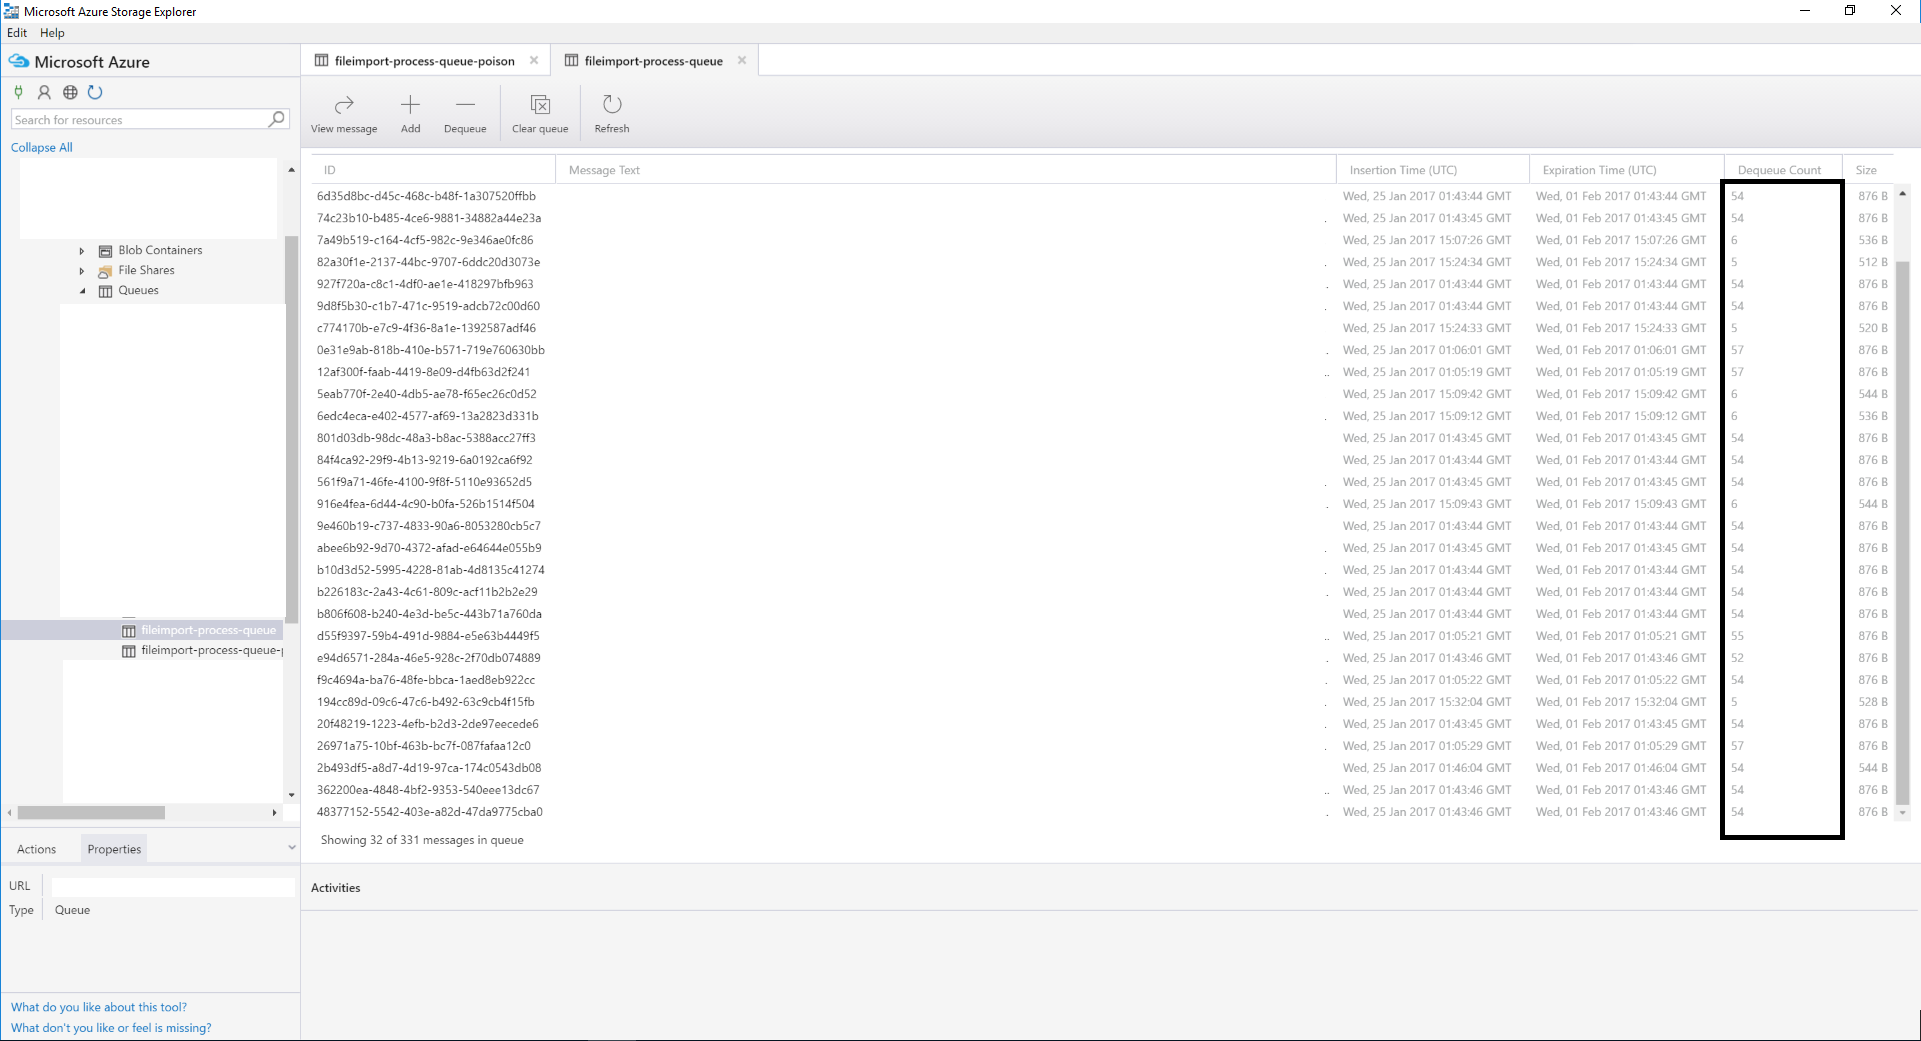This screenshot has height=1041, width=1921.
Task: Select the Blob Containers node icon
Action: [x=105, y=251]
